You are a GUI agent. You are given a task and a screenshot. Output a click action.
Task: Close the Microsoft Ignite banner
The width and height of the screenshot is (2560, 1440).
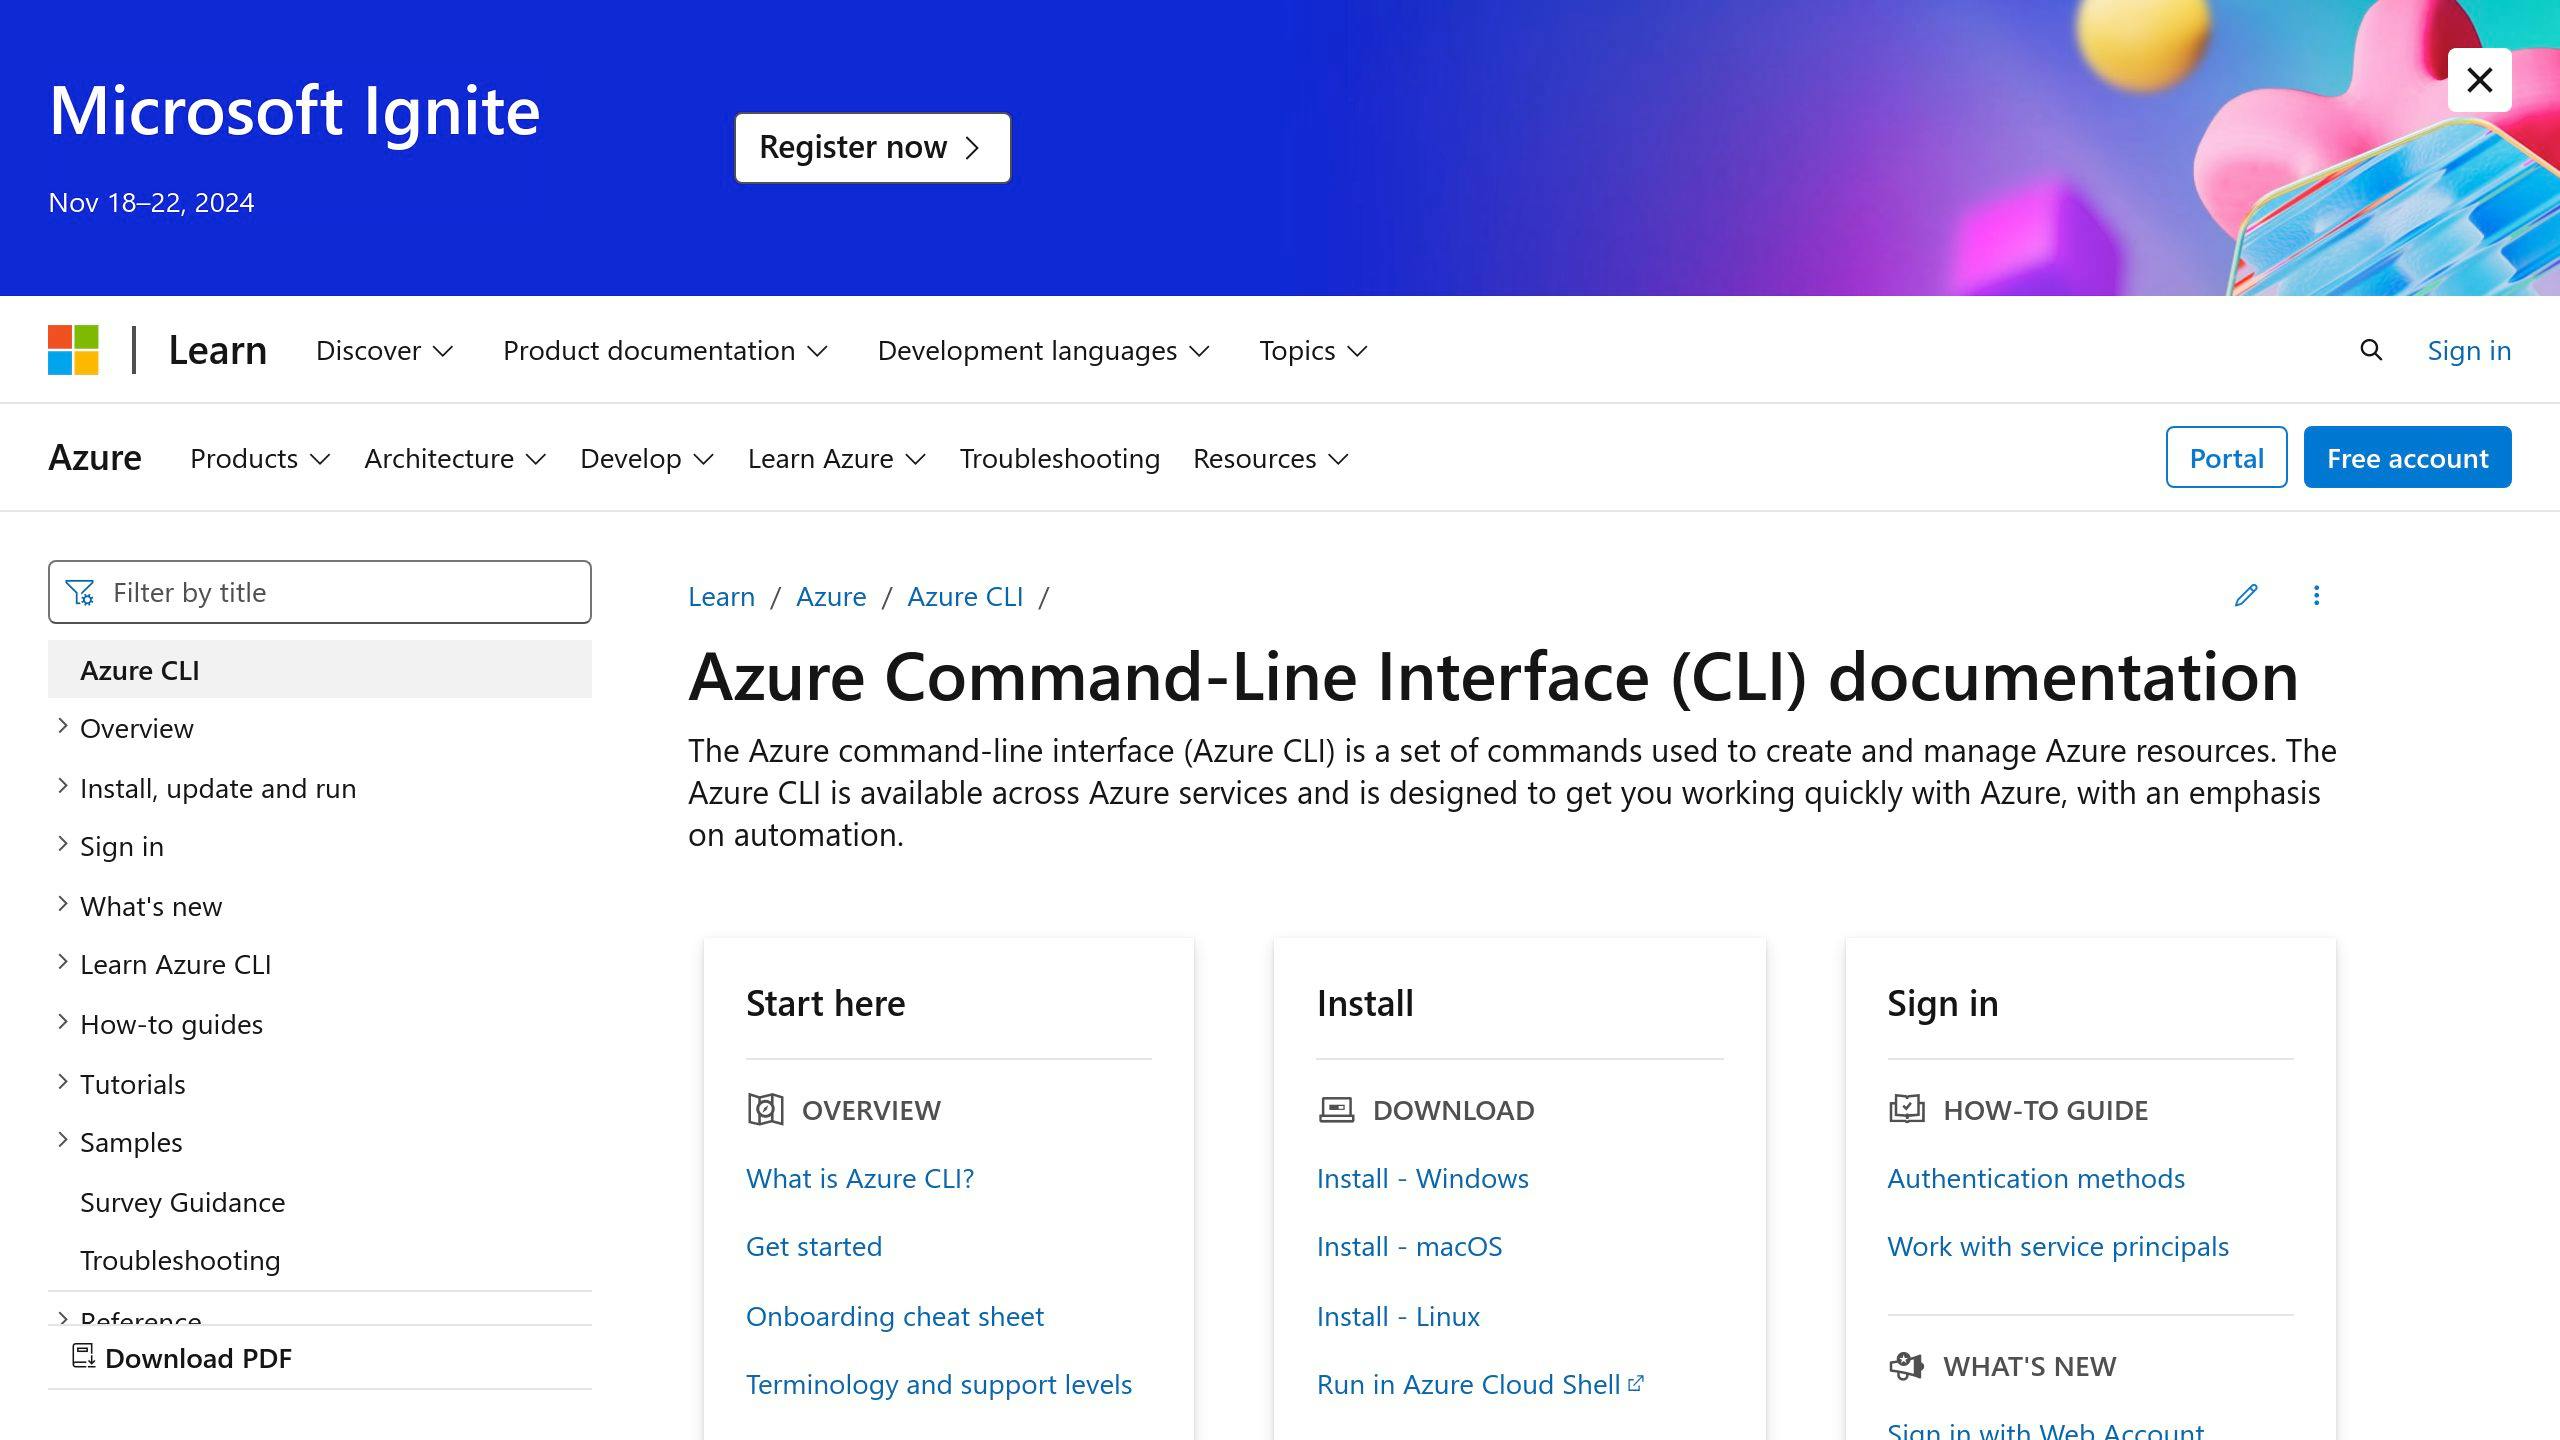pyautogui.click(x=2479, y=80)
